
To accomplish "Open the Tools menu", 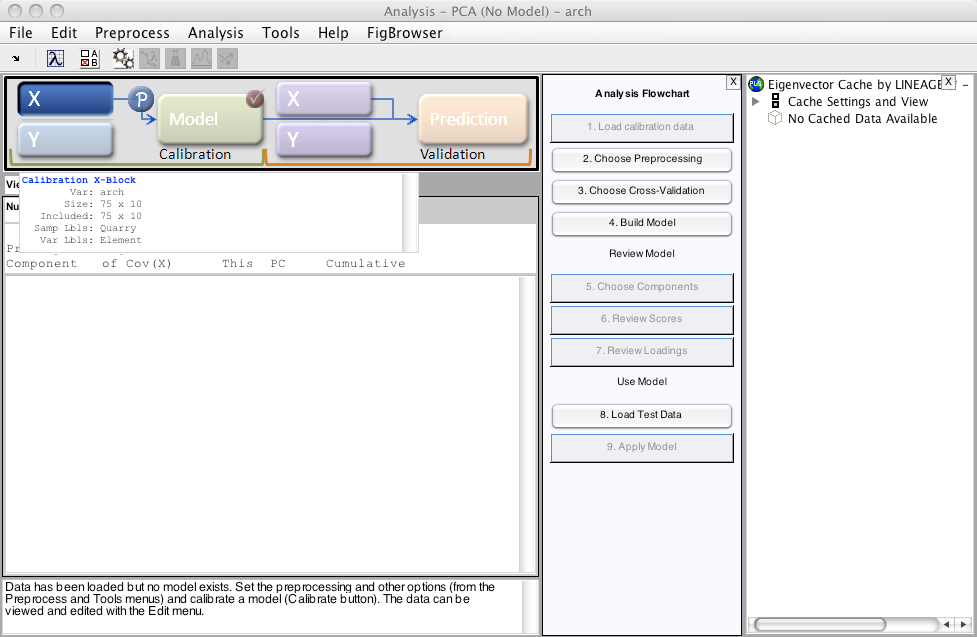I will [x=281, y=33].
